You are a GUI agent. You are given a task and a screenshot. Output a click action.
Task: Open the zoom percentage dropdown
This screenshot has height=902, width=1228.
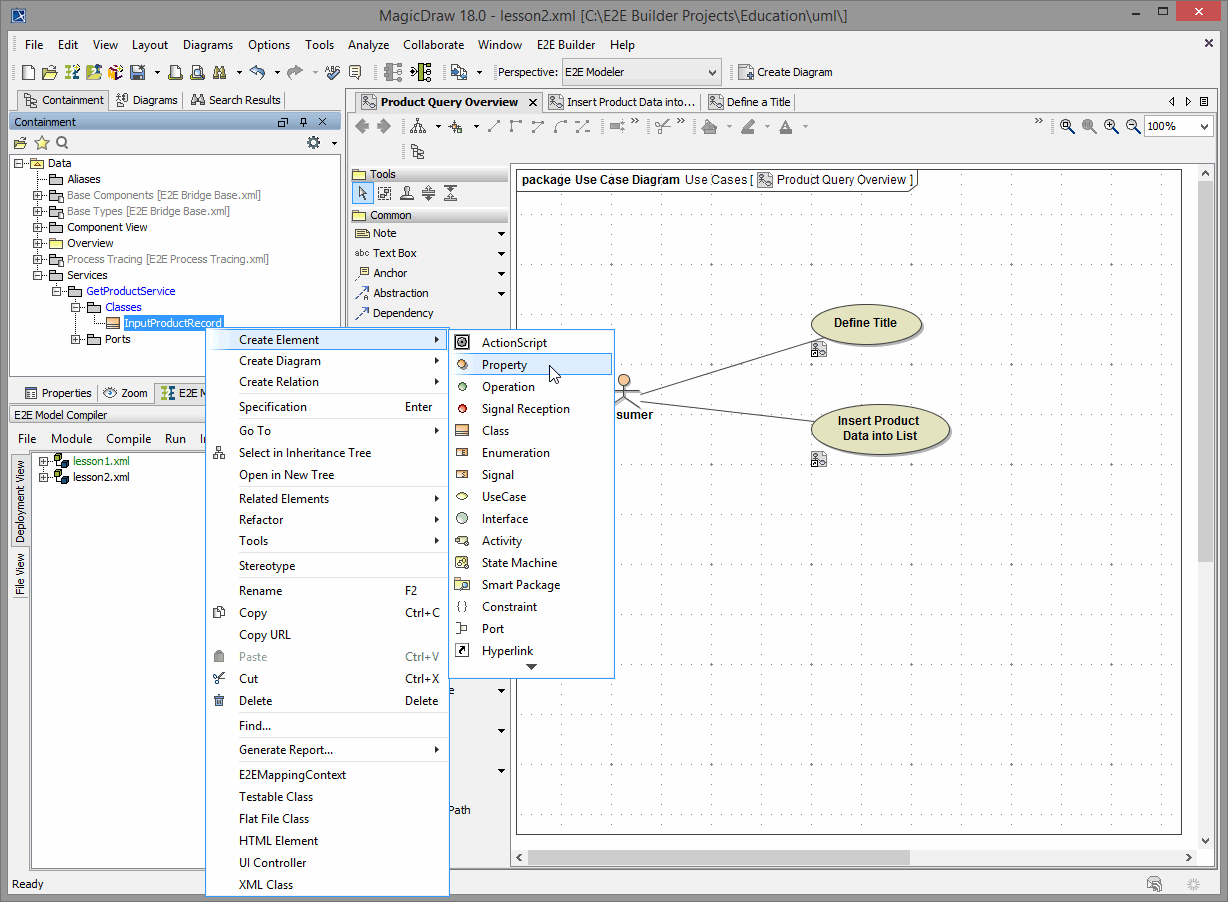pos(1203,127)
